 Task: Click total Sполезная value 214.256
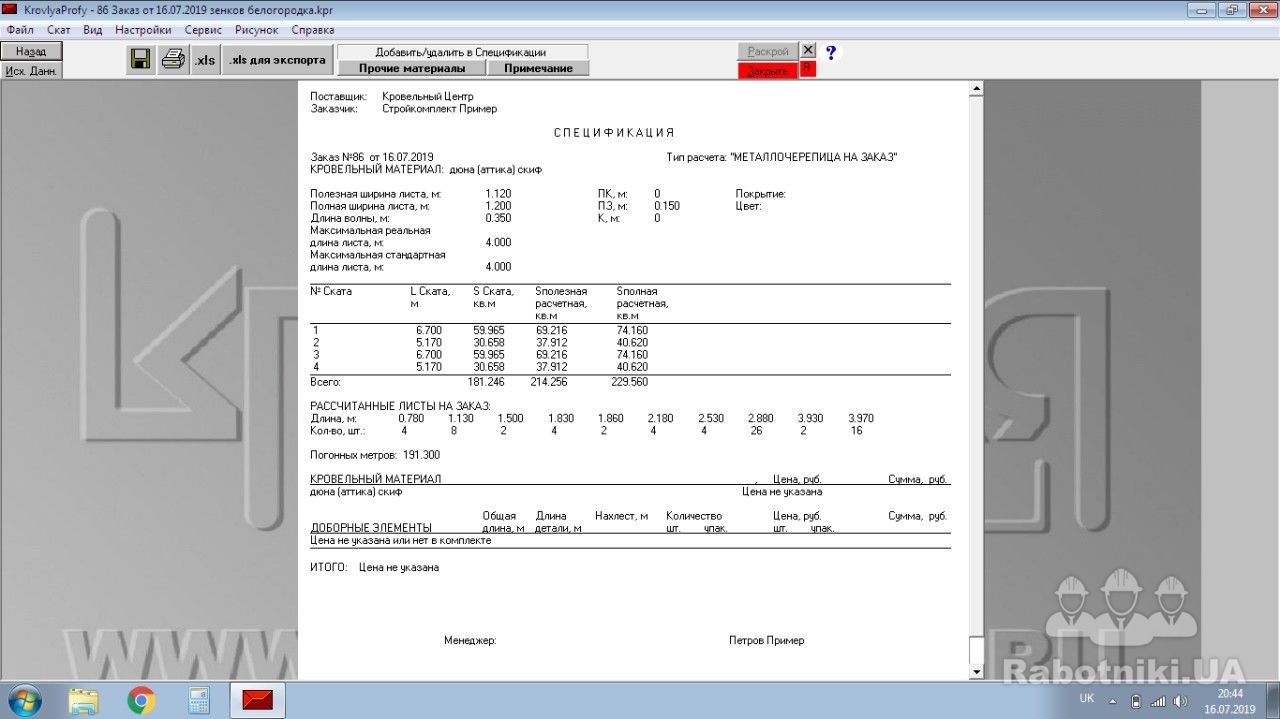coord(549,382)
